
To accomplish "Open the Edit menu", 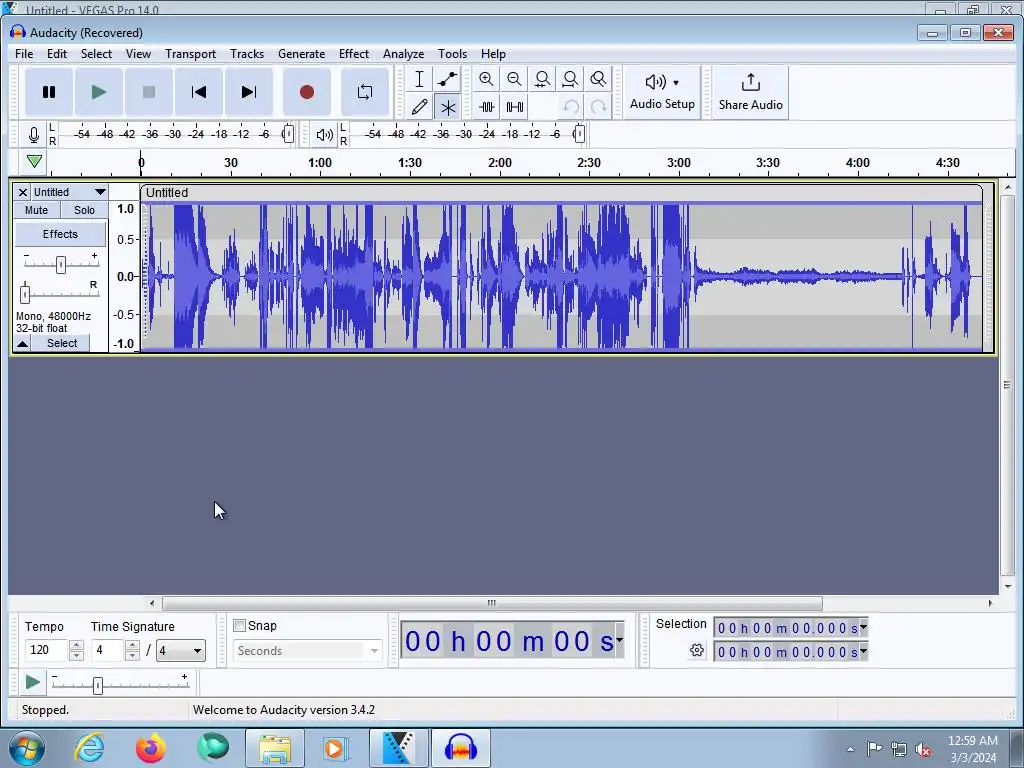I will coord(57,54).
